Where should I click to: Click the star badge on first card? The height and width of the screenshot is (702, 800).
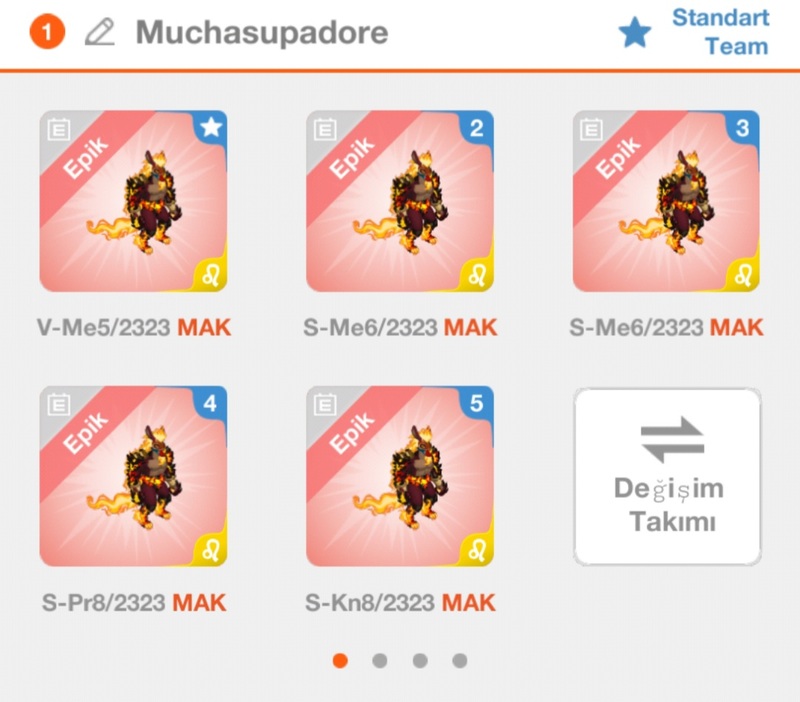click(211, 128)
